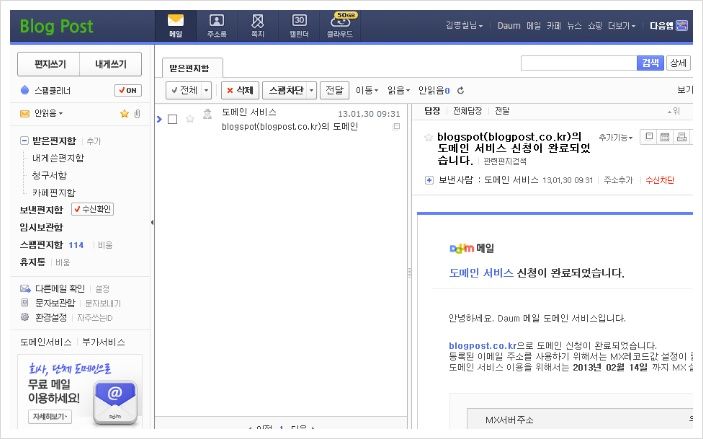Viewport: 703px width, 439px height.
Task: Click the calendar-like icon in reading pane toolbar
Action: [x=665, y=136]
